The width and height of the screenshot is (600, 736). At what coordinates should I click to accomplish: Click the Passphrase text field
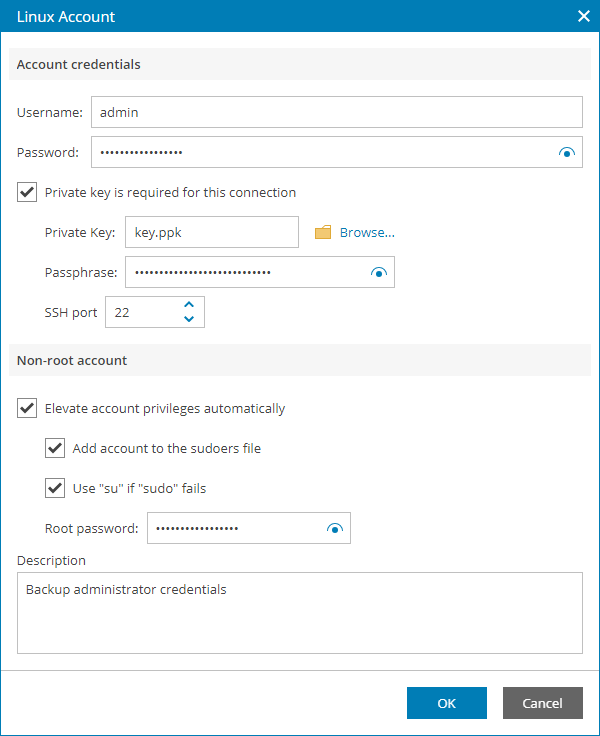pyautogui.click(x=245, y=272)
